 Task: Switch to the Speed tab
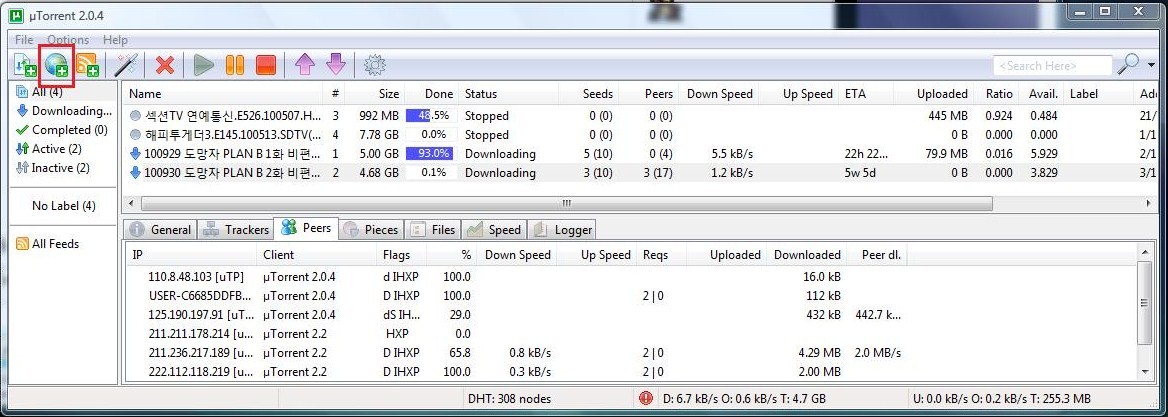pyautogui.click(x=494, y=229)
